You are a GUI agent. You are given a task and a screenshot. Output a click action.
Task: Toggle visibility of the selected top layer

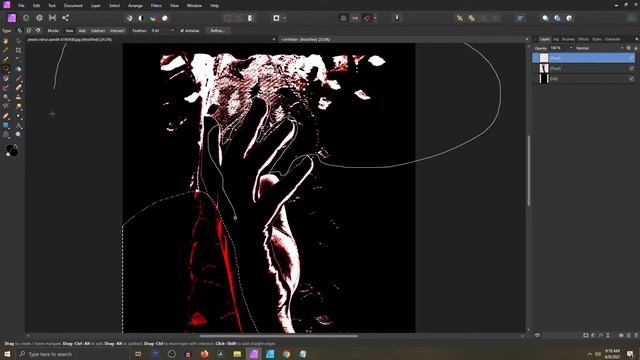point(631,58)
